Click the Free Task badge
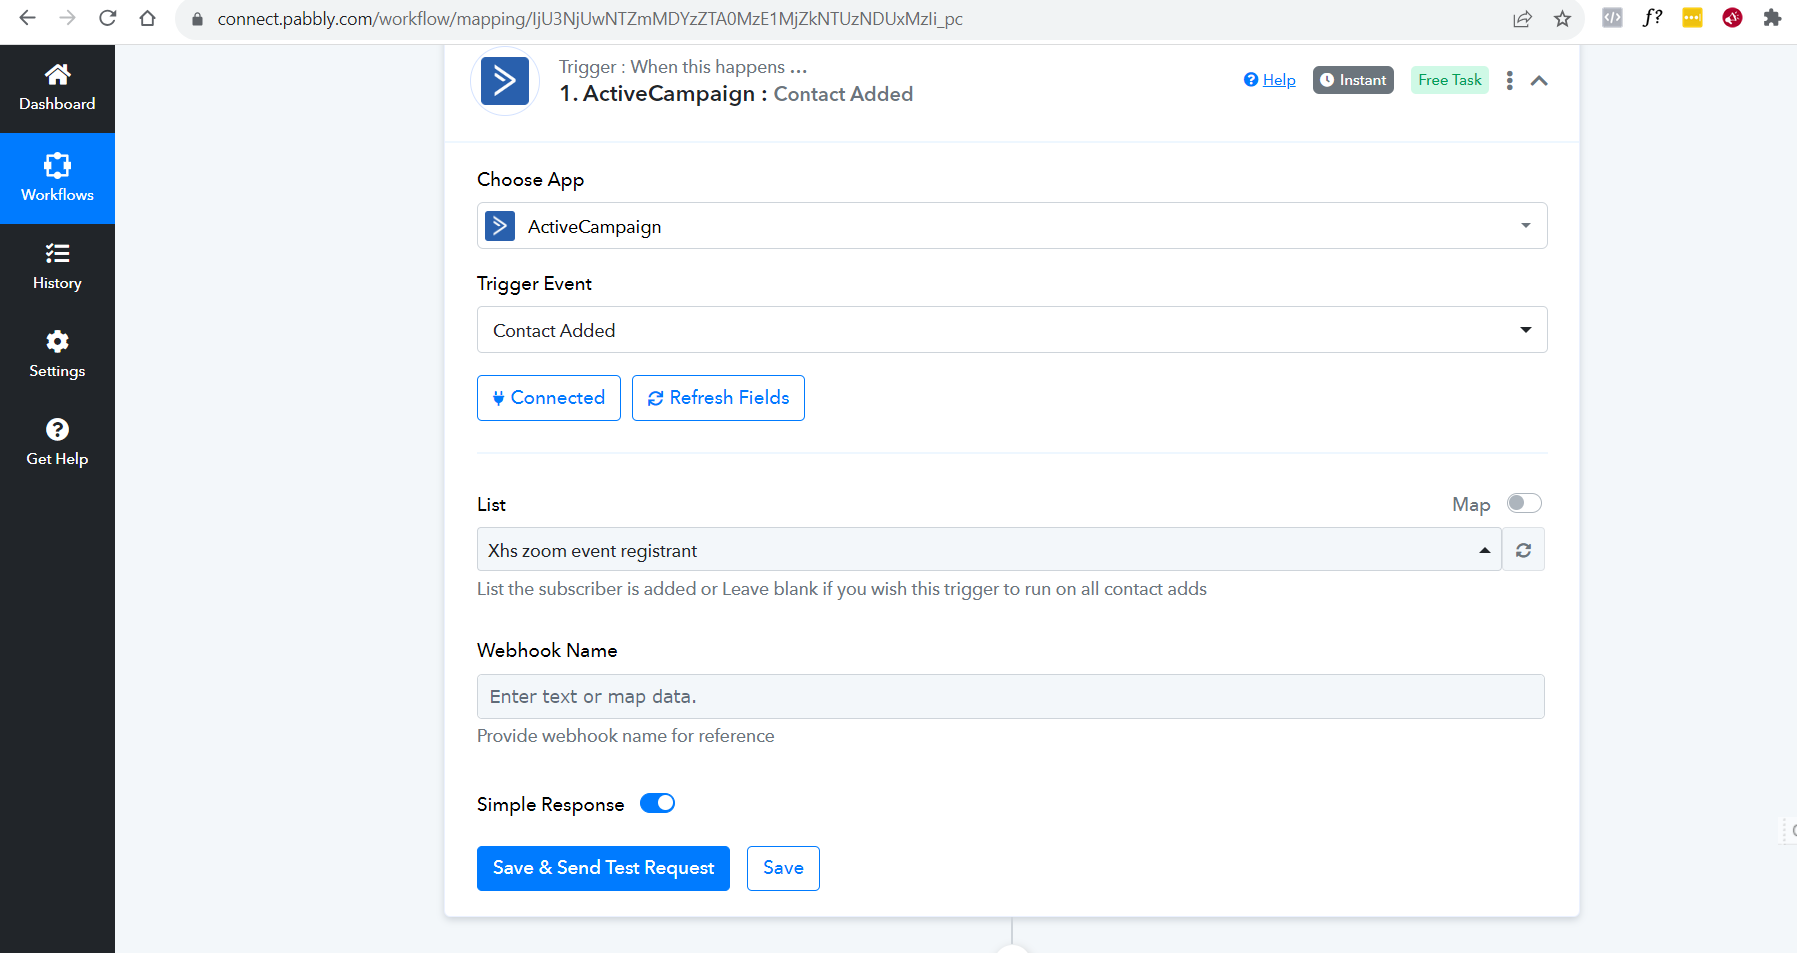Image resolution: width=1797 pixels, height=953 pixels. [1450, 80]
